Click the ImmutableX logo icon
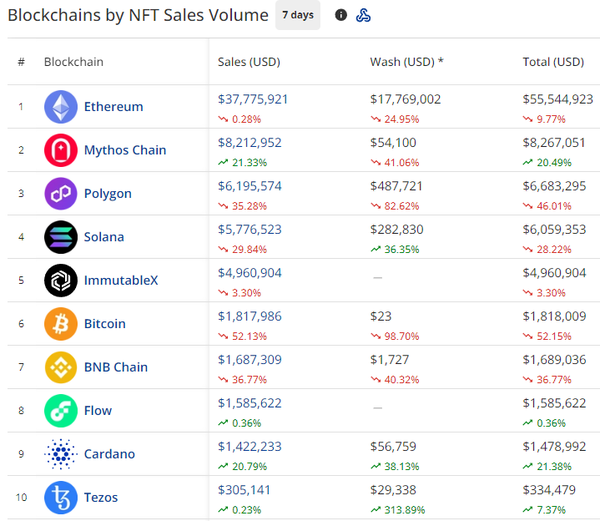600x521 pixels. coord(61,281)
